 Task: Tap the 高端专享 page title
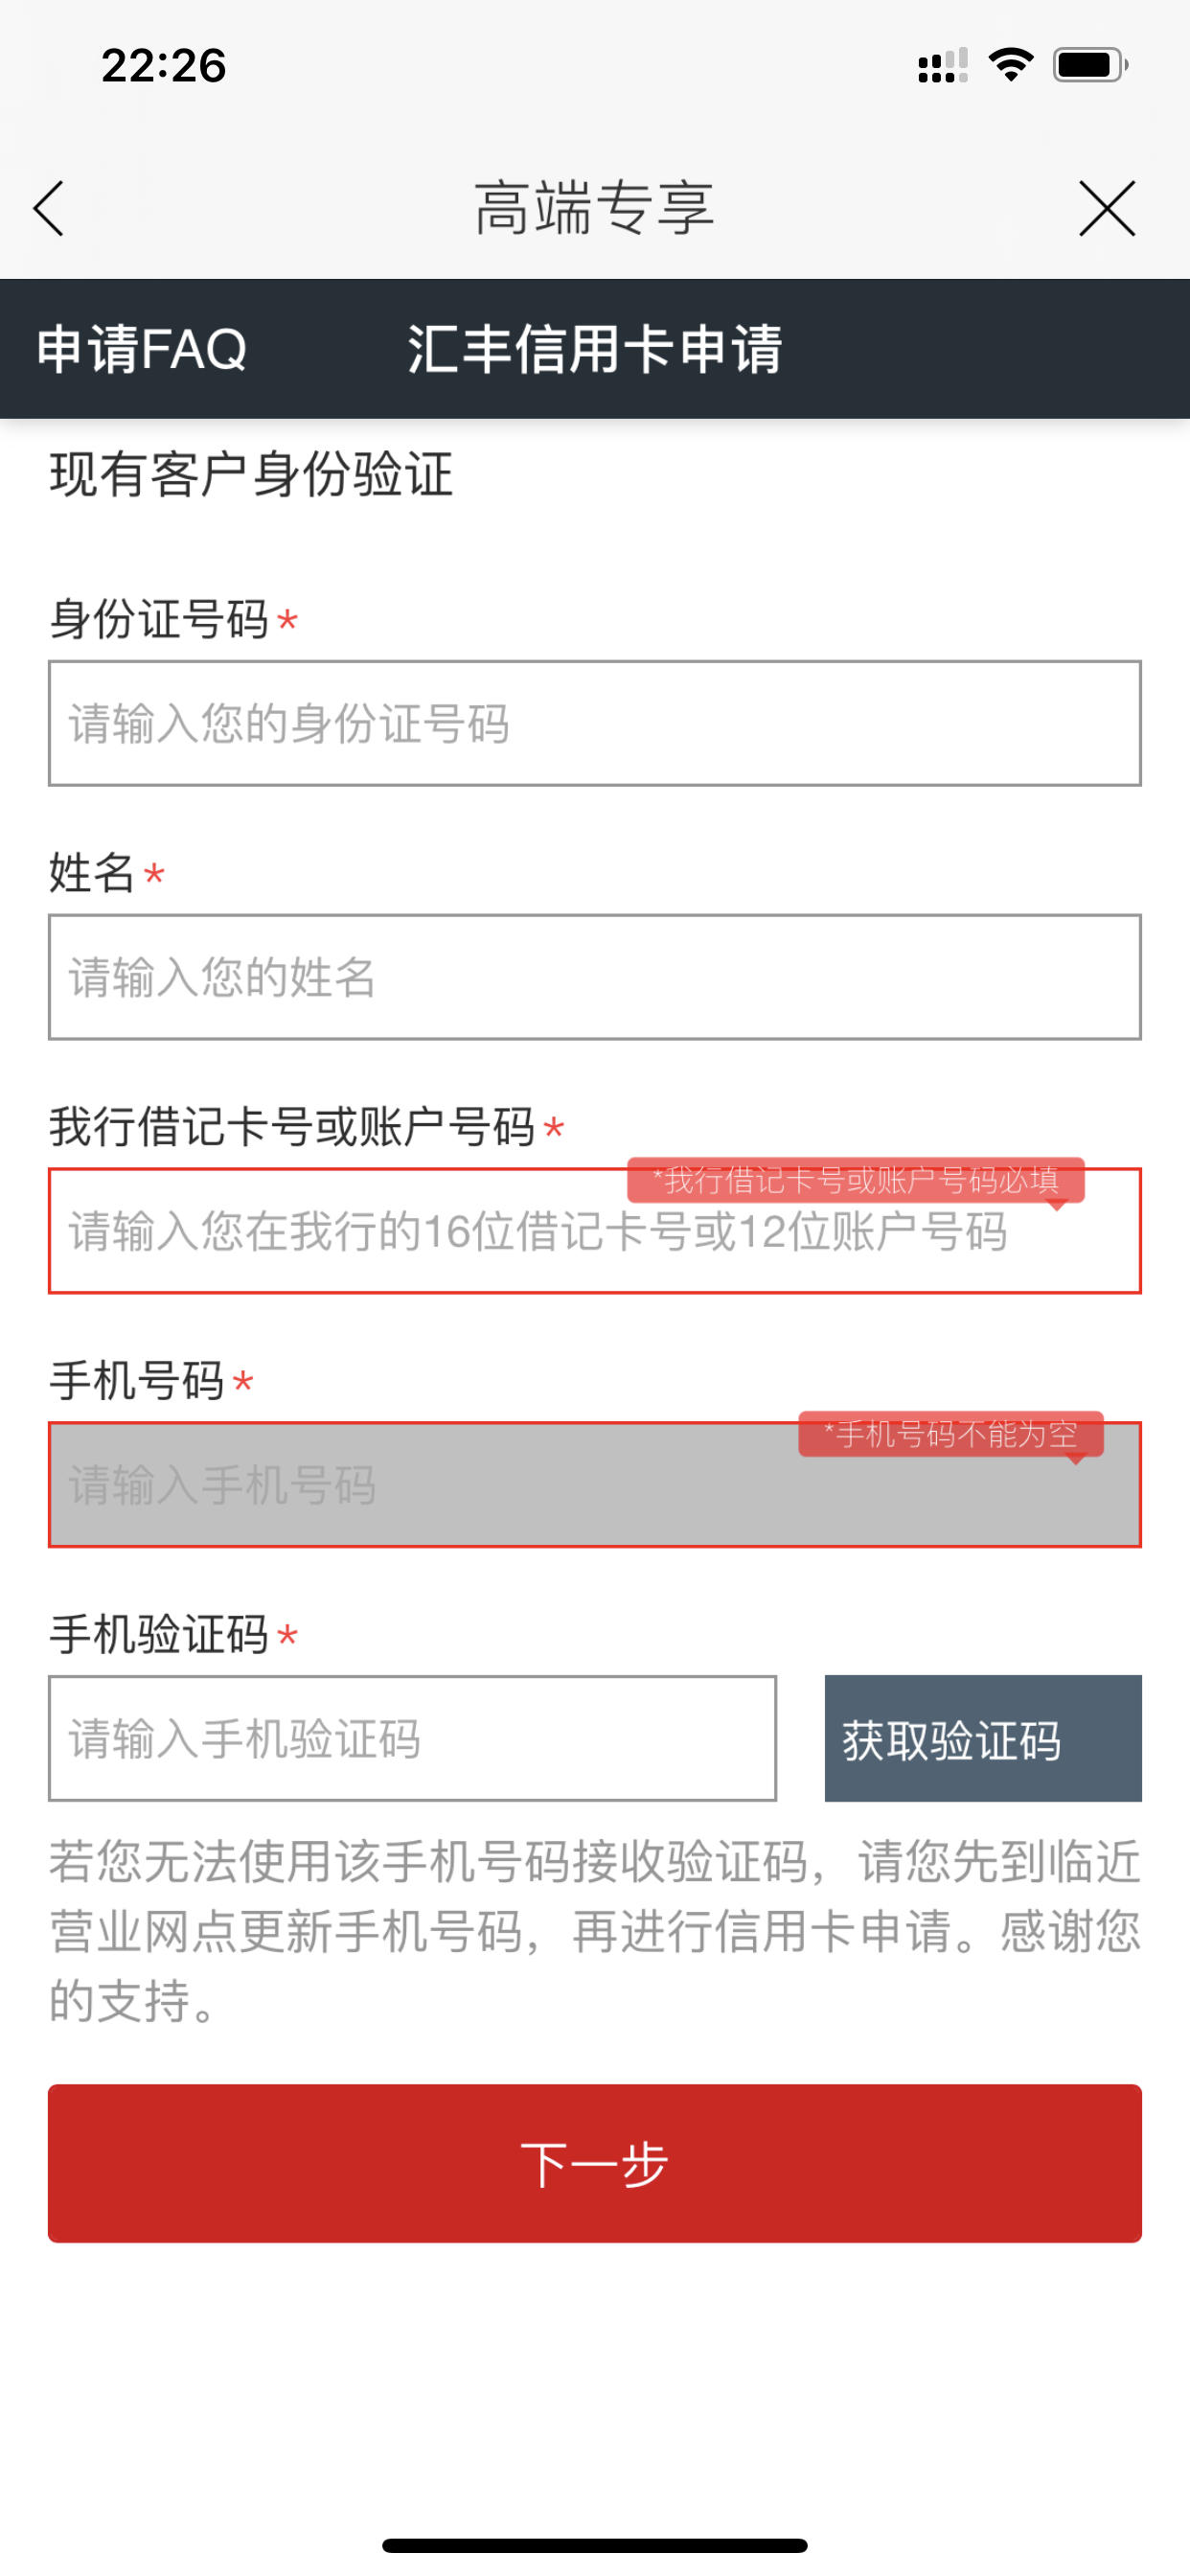point(594,208)
